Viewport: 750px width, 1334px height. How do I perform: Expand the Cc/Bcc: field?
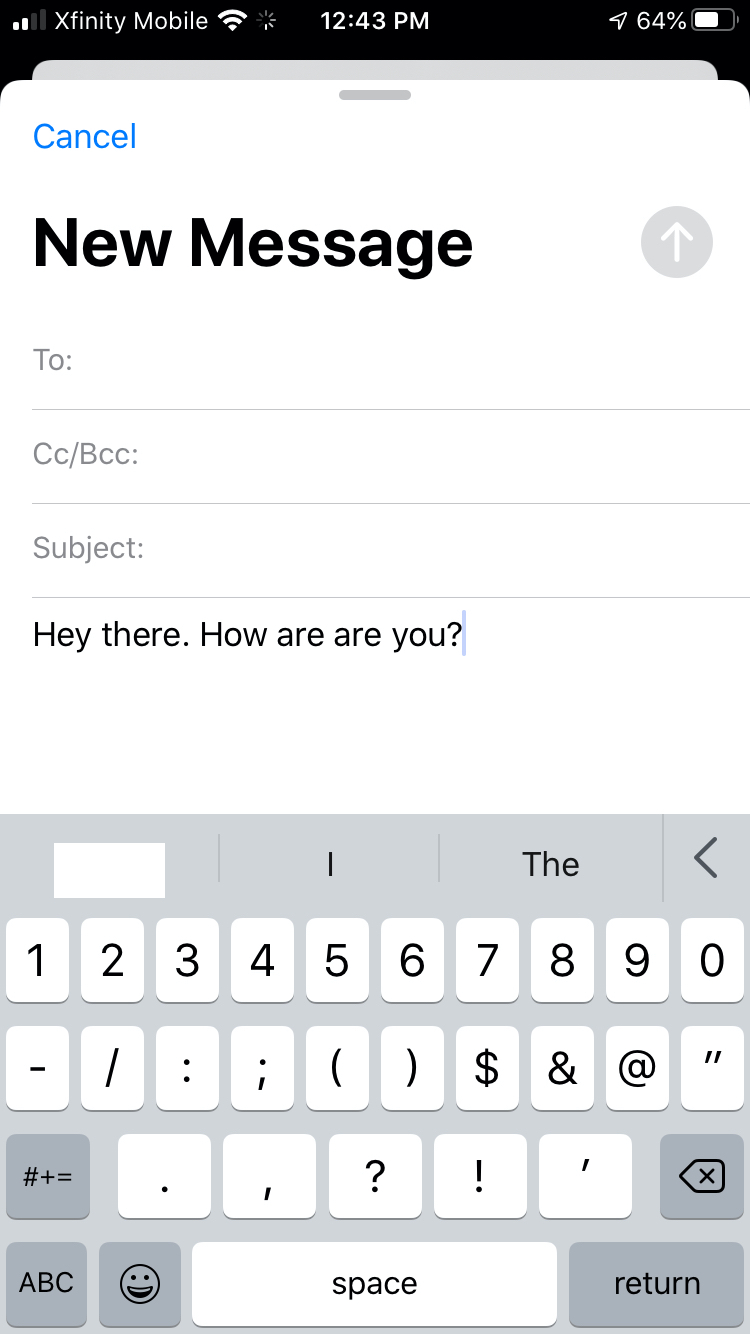[391, 455]
